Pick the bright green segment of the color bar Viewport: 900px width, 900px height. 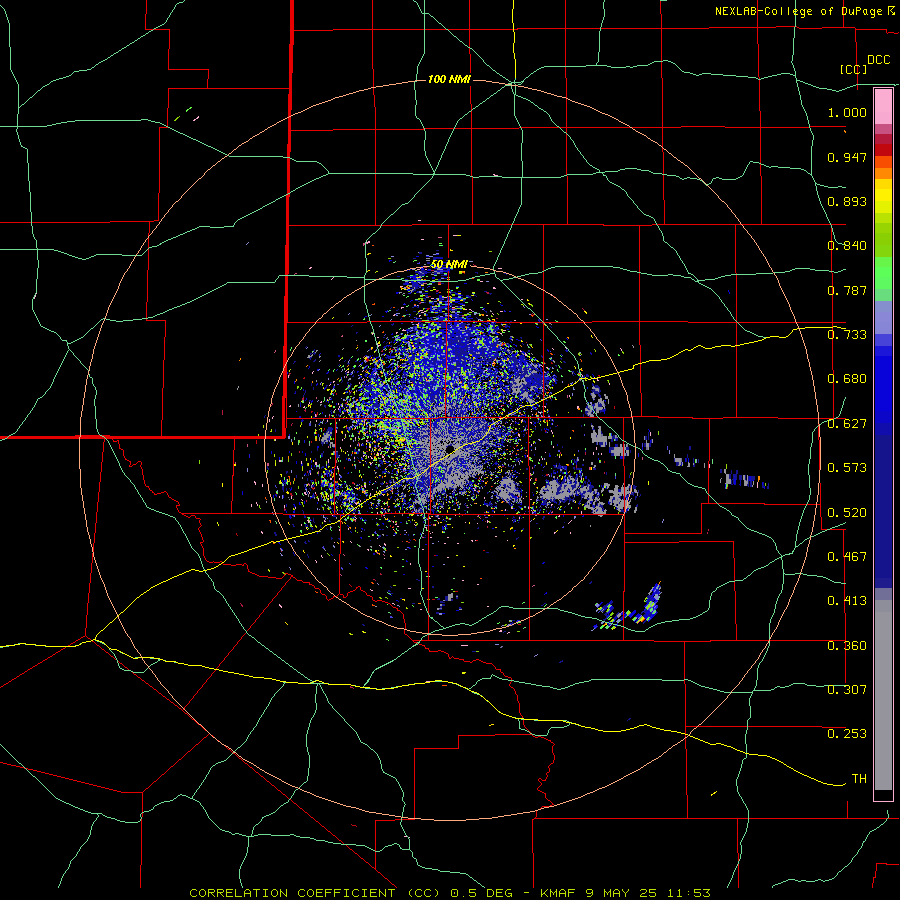(x=883, y=273)
